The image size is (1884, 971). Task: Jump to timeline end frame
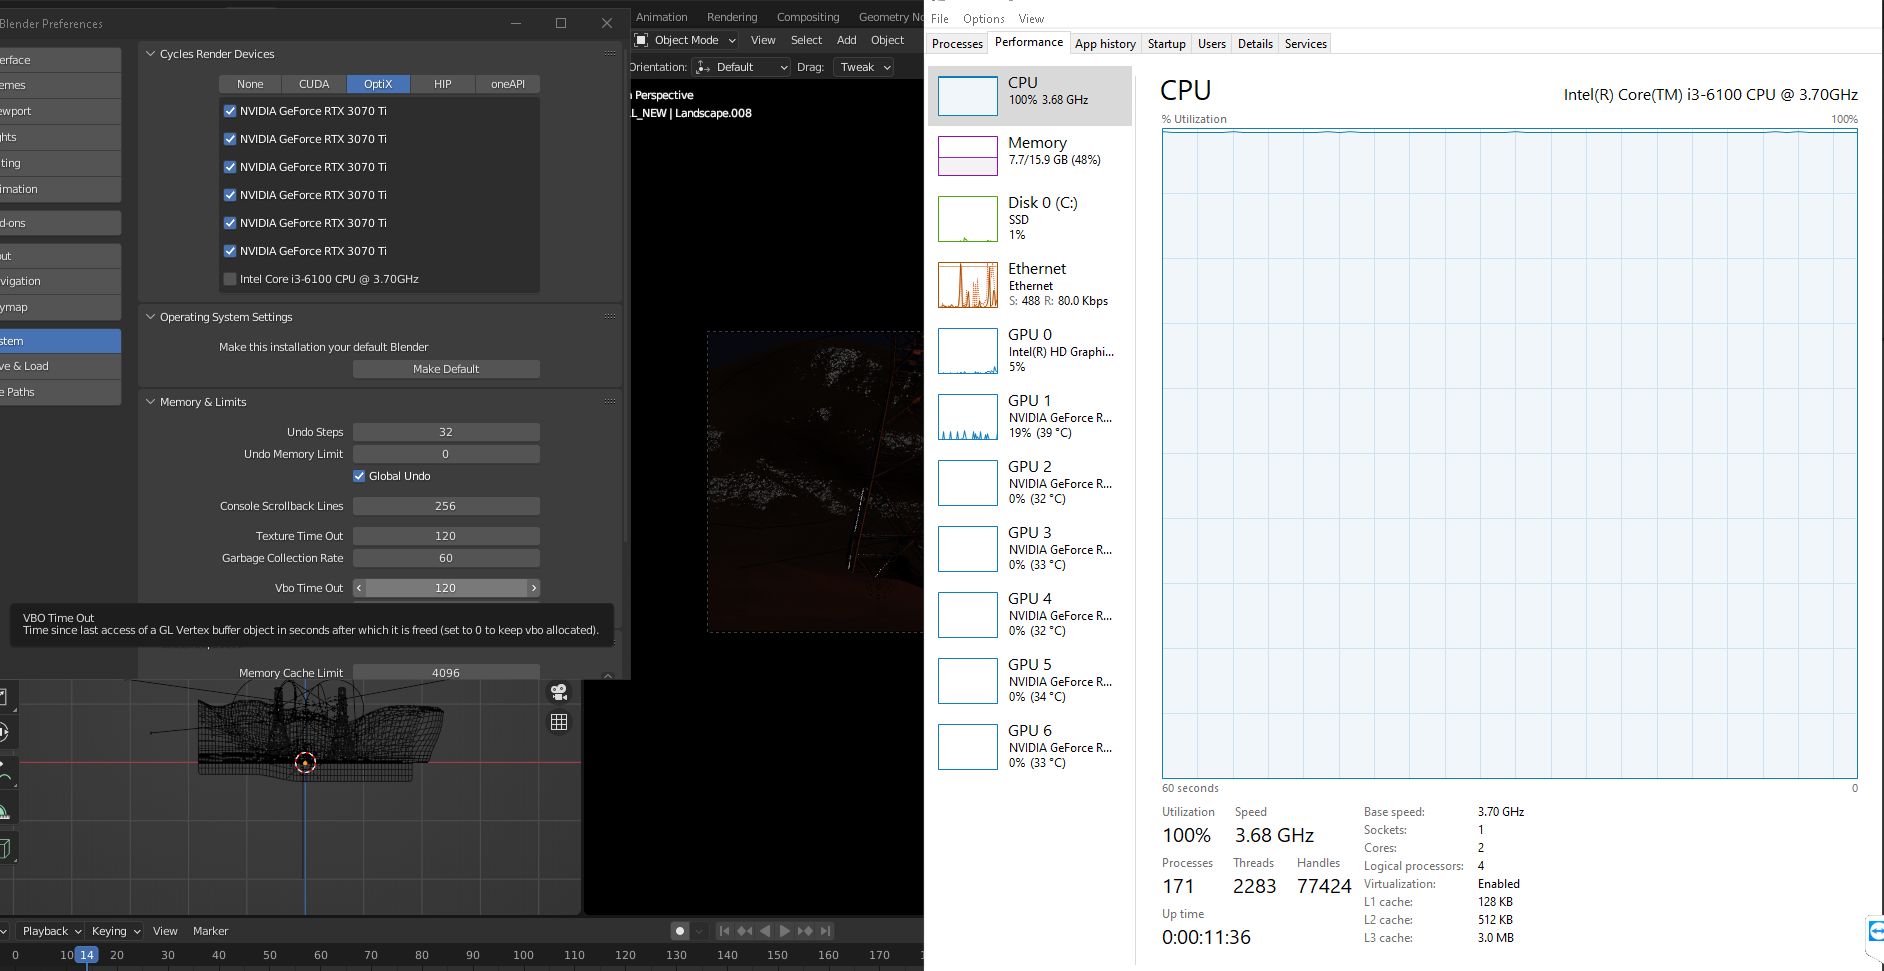(826, 931)
